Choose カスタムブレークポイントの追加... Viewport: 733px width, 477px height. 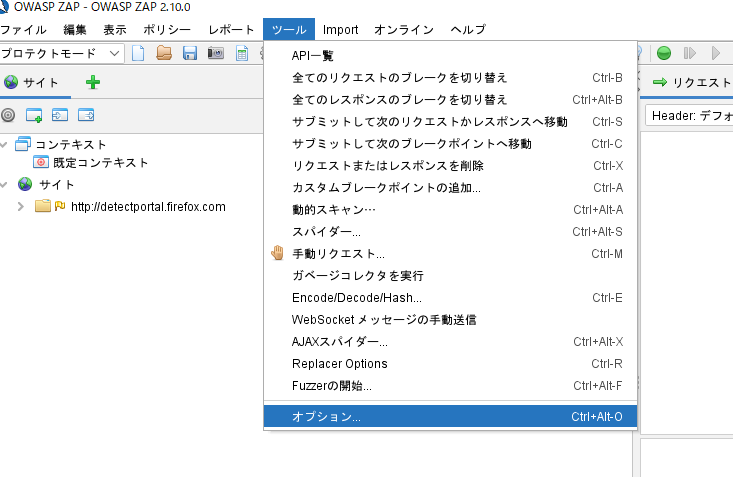coord(450,188)
